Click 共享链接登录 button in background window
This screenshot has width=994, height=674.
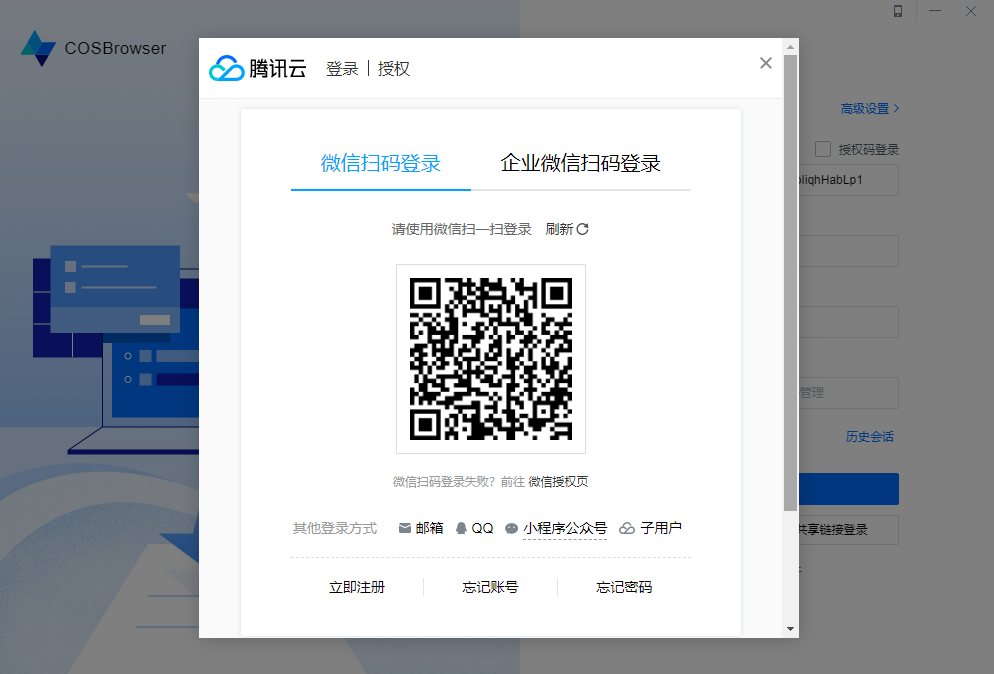click(x=848, y=529)
